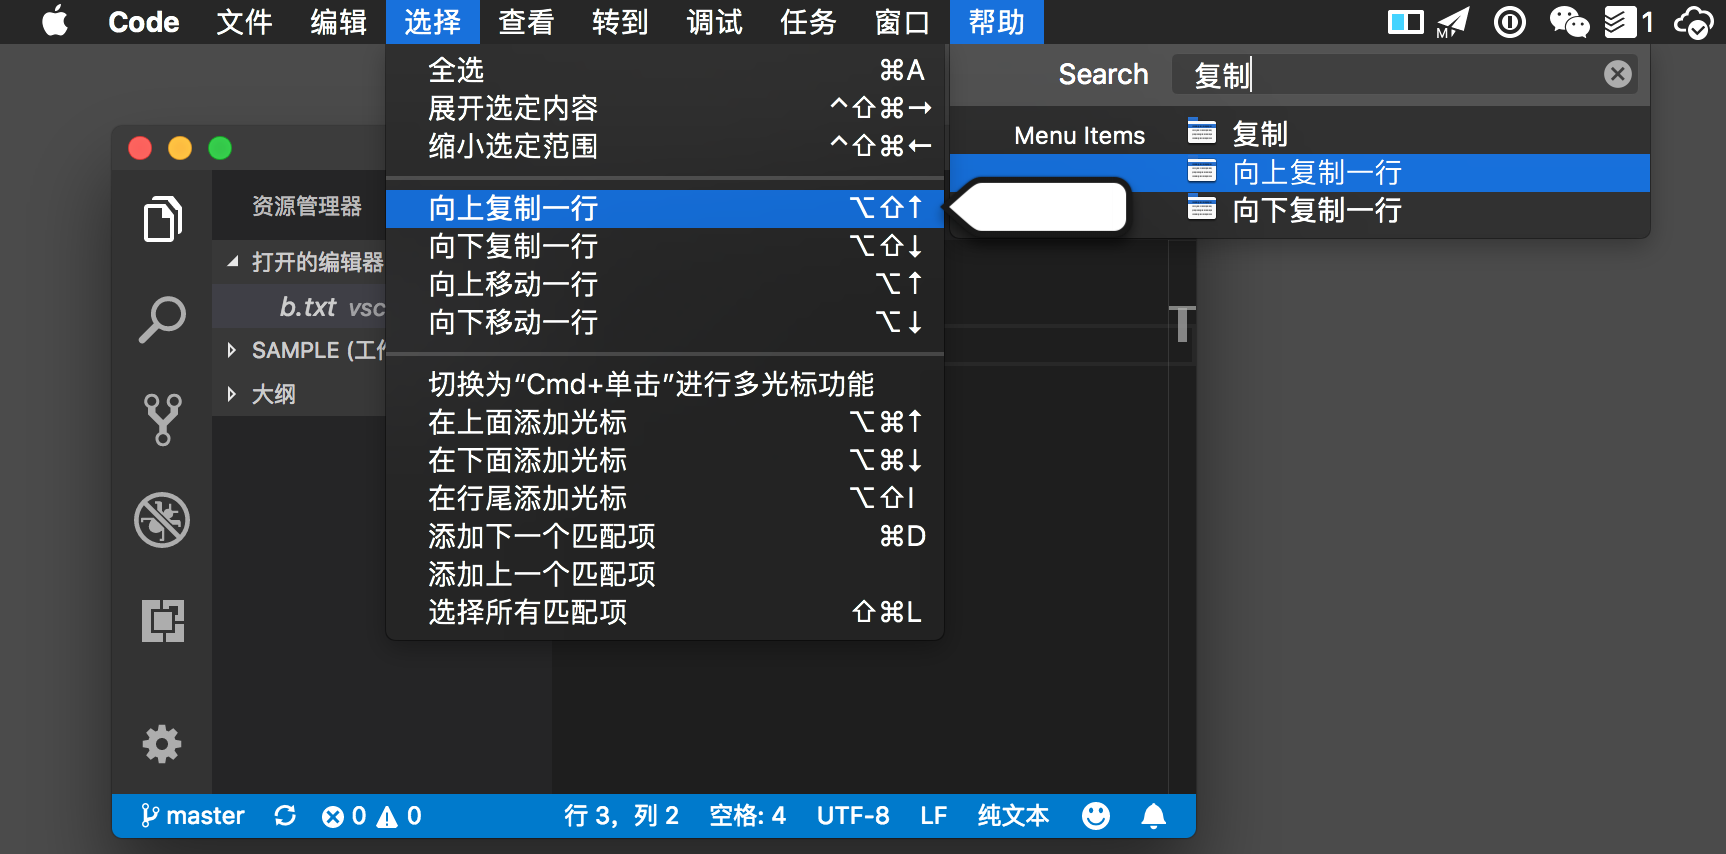Open the Search view in activity bar
The height and width of the screenshot is (854, 1726).
click(x=162, y=320)
